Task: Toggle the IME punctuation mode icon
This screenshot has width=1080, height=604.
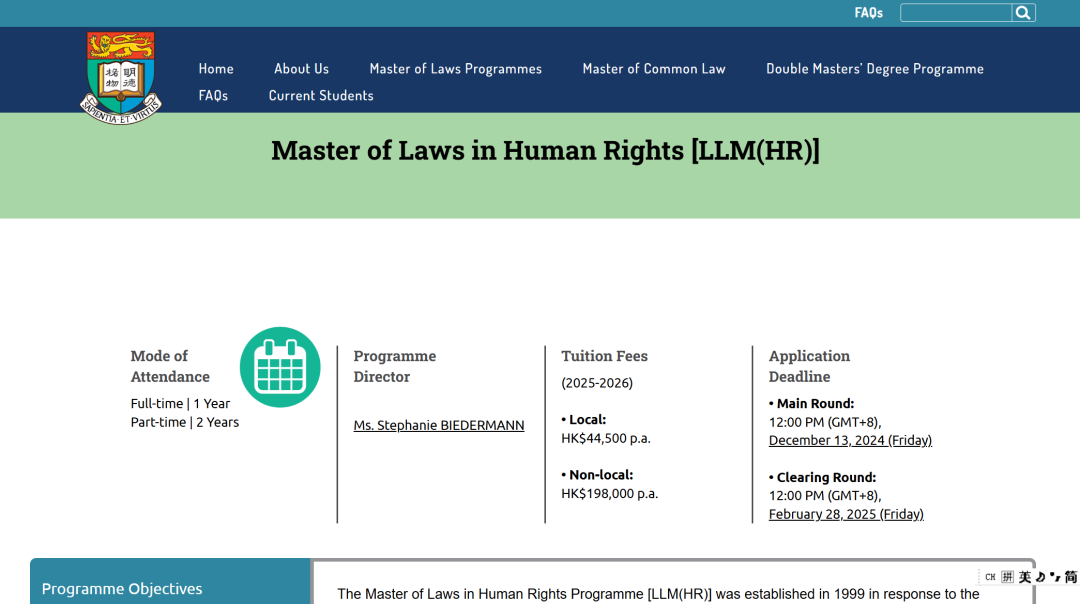Action: pyautogui.click(x=1054, y=577)
